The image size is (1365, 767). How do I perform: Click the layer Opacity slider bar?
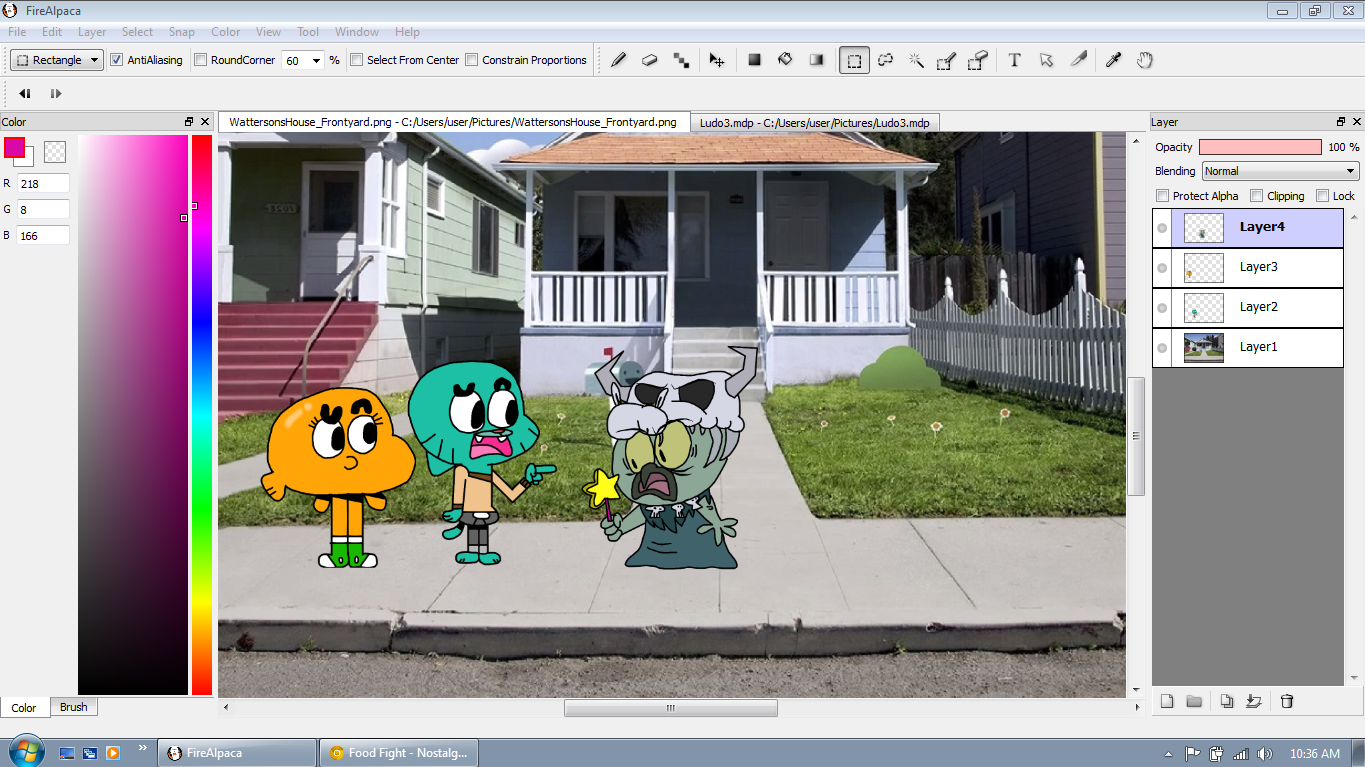[1260, 147]
